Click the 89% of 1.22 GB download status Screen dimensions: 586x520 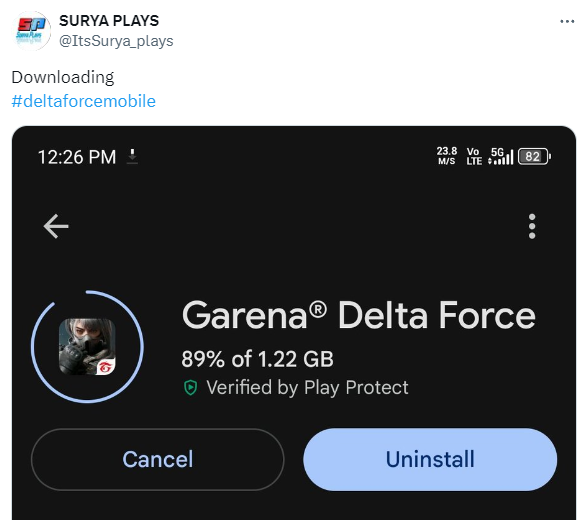coord(257,359)
